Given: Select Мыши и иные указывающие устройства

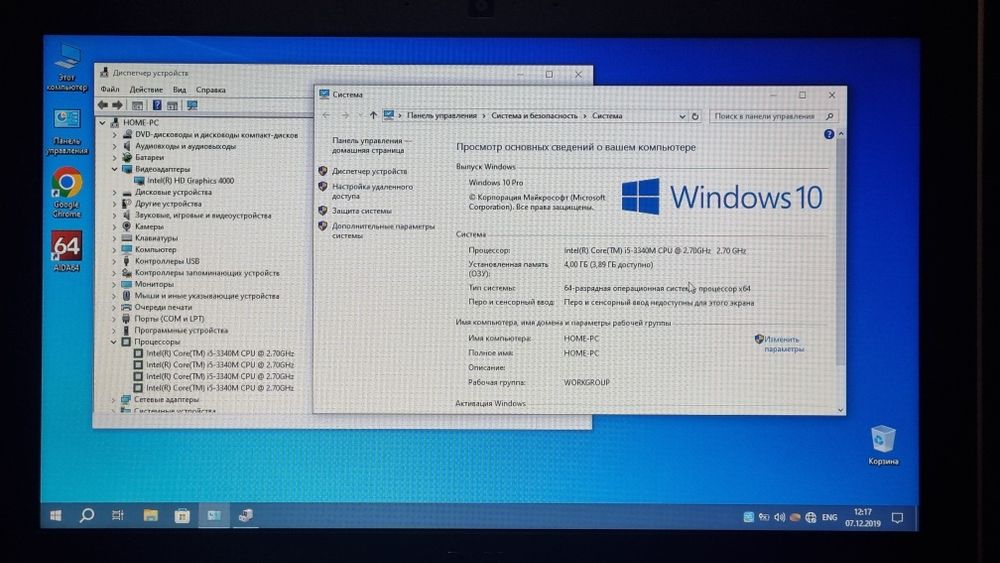Looking at the screenshot, I should [x=207, y=296].
